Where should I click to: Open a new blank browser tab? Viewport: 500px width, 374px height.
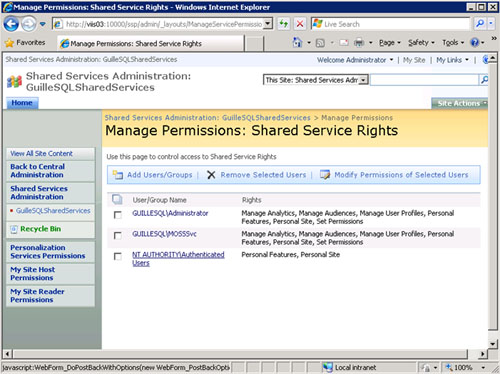(254, 43)
